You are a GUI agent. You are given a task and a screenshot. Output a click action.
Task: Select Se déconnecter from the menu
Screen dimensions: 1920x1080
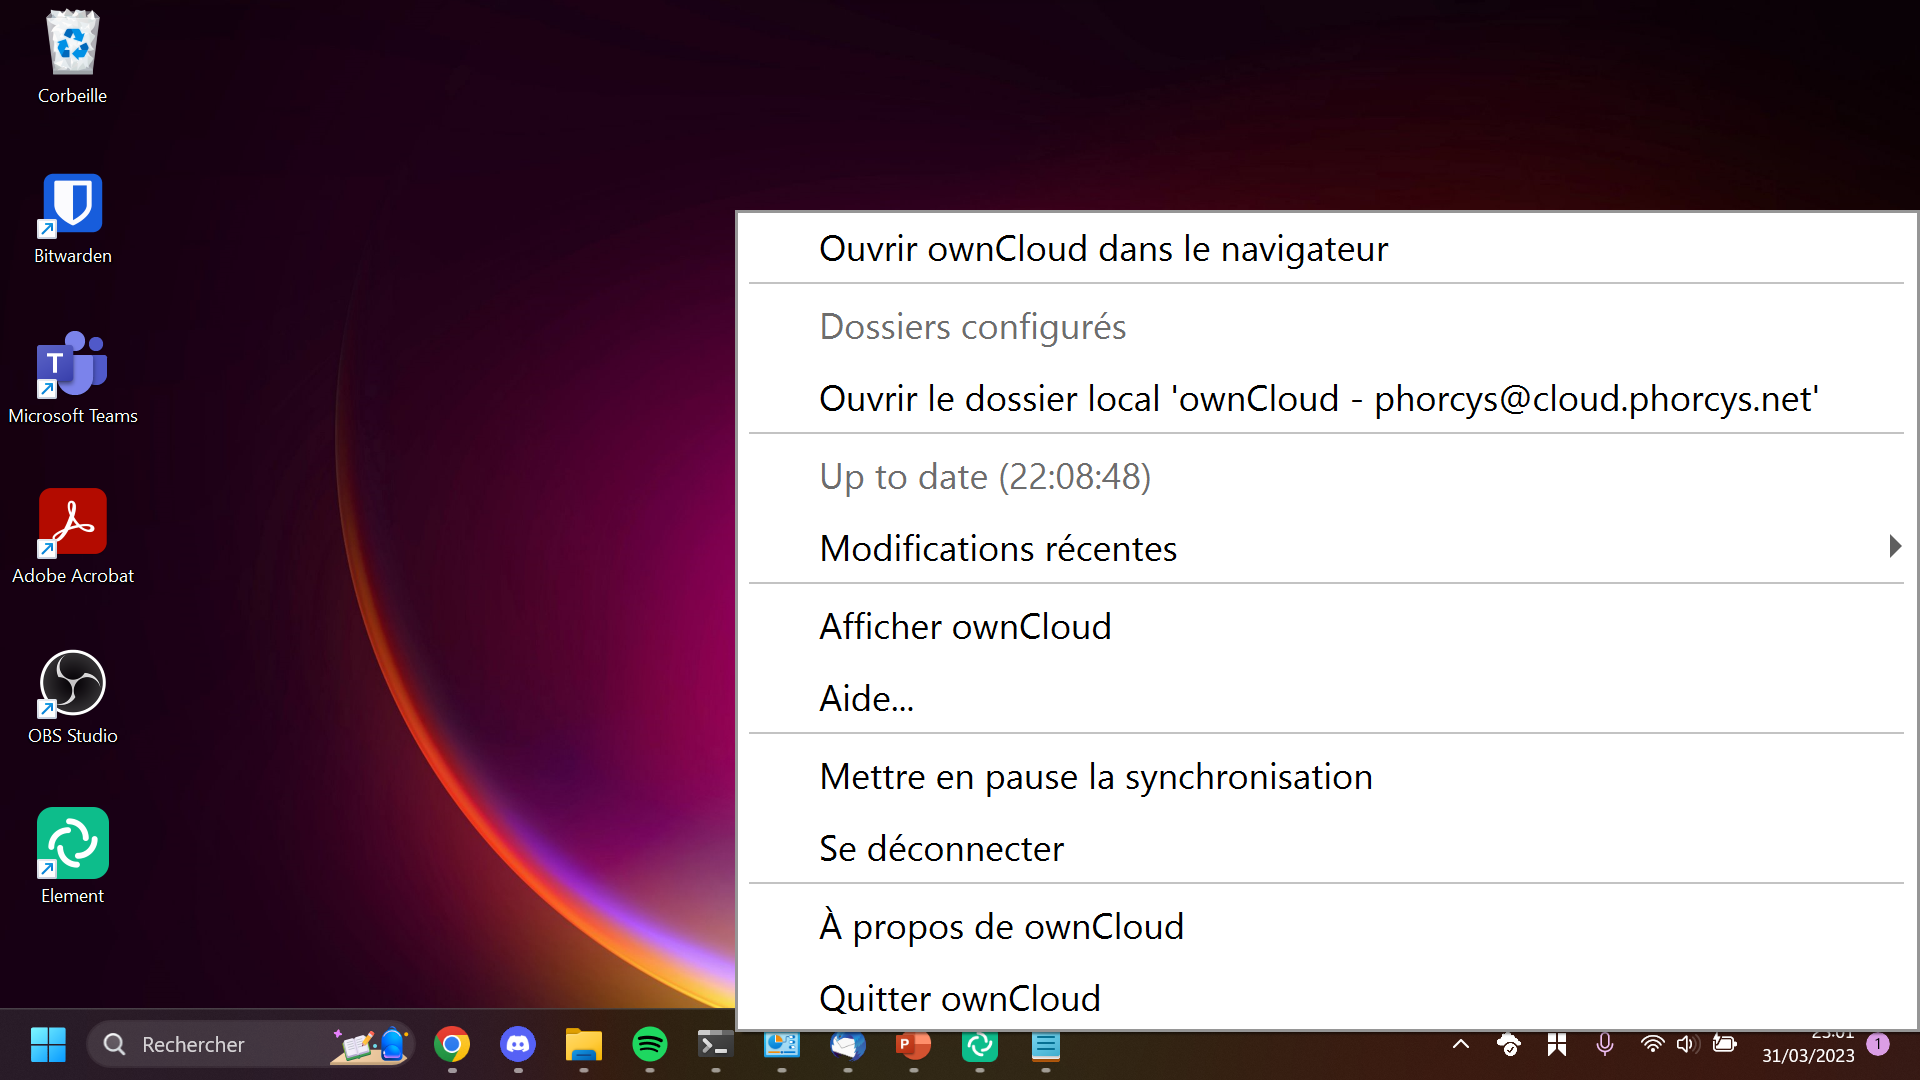pyautogui.click(x=1326, y=848)
